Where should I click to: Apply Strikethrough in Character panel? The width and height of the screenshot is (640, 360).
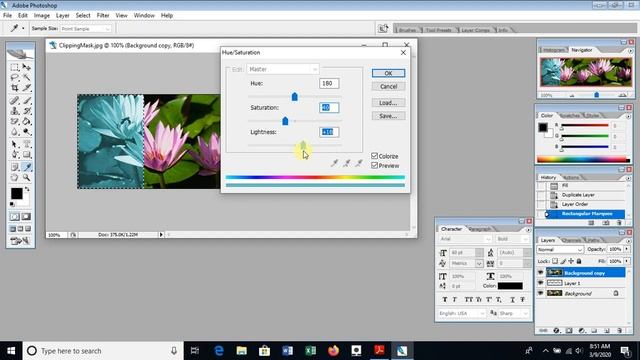click(522, 300)
